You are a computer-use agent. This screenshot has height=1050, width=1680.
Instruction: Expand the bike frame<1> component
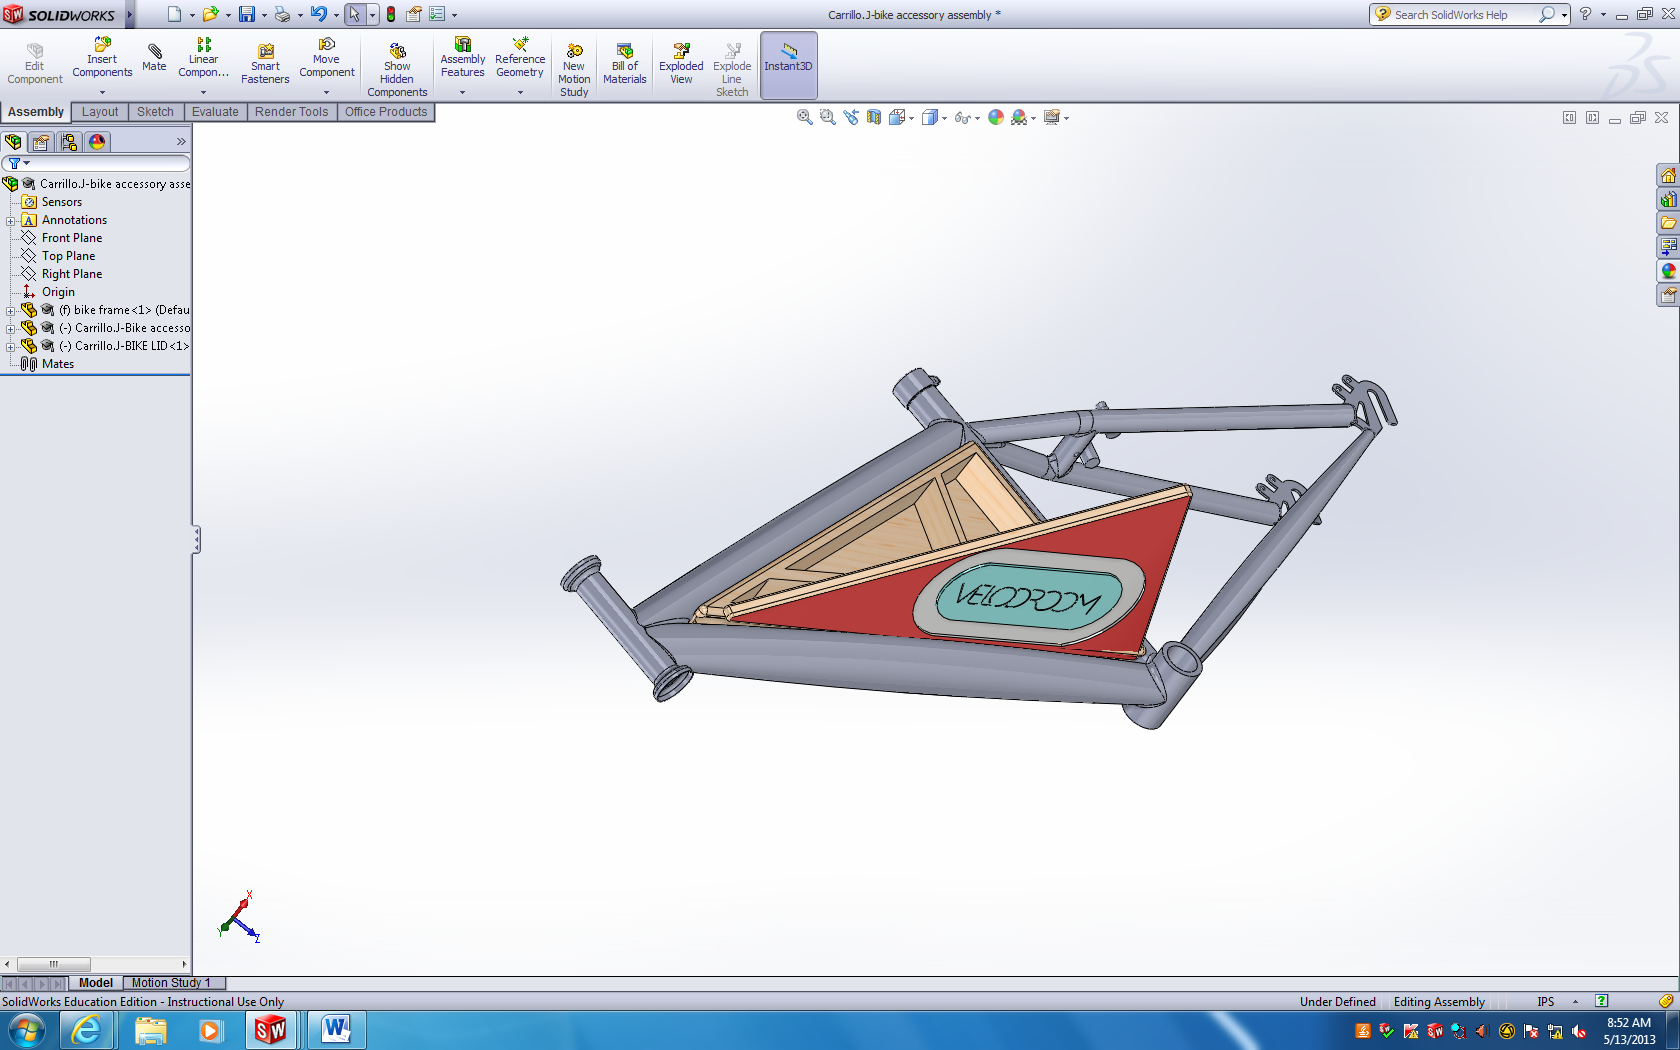(x=11, y=311)
